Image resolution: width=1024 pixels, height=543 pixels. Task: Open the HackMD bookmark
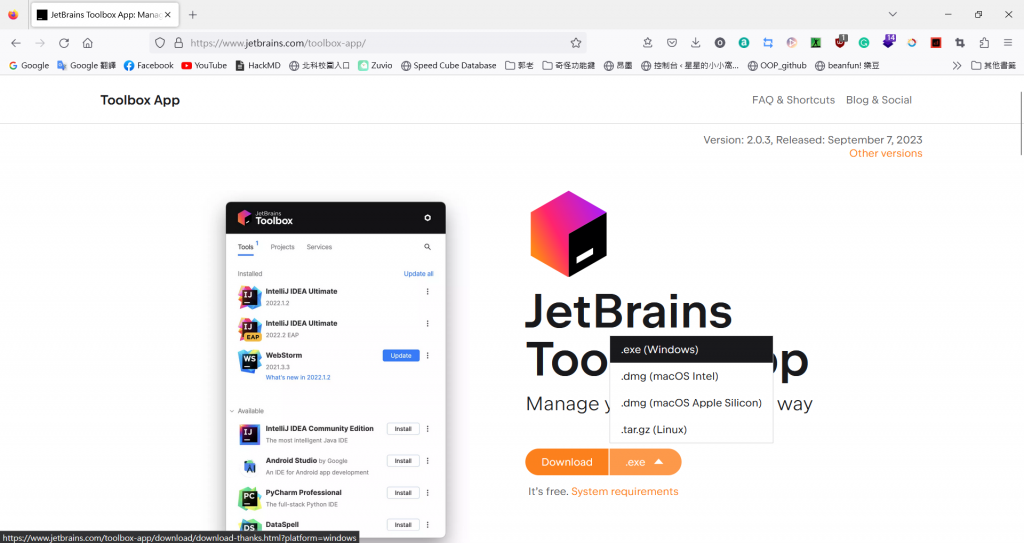(257, 65)
